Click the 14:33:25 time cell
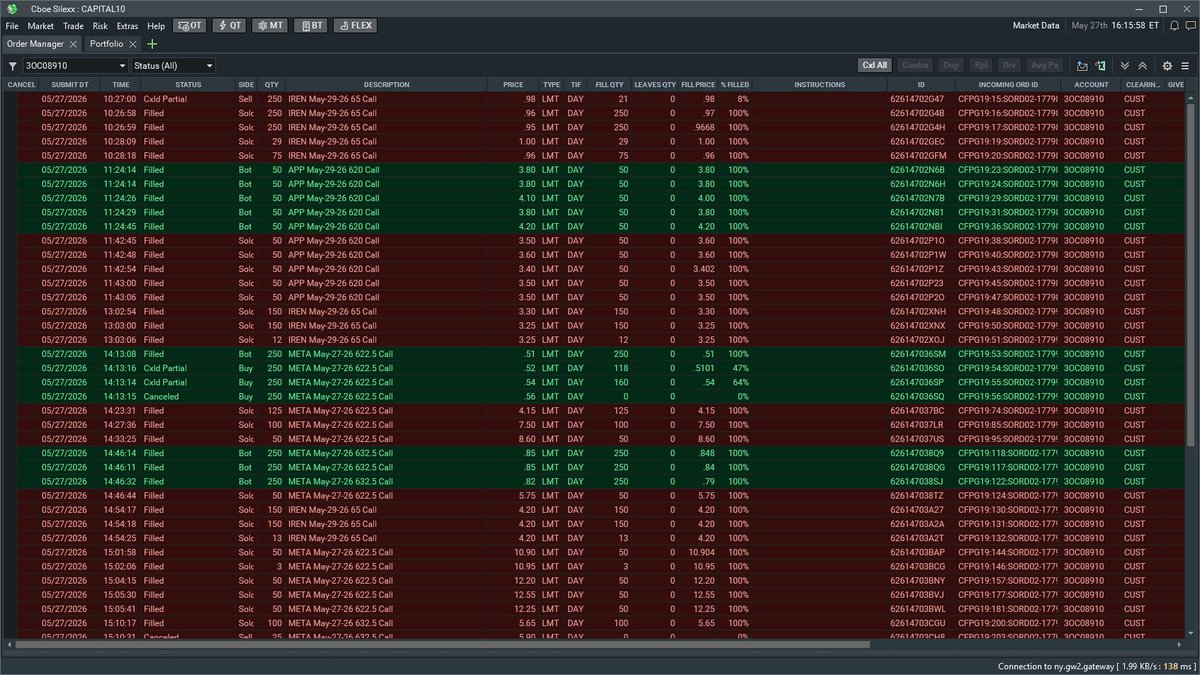Screen dimensions: 1200x675 [x=121, y=439]
